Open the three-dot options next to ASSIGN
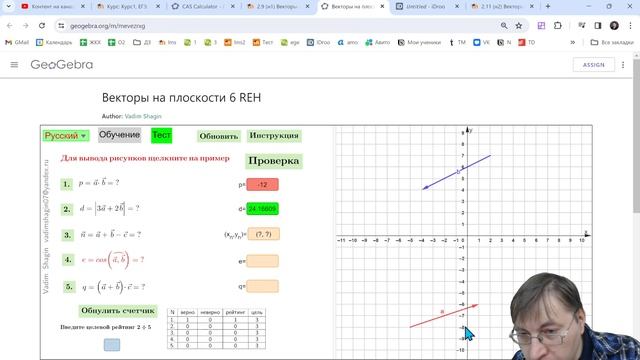The image size is (640, 360). [623, 65]
